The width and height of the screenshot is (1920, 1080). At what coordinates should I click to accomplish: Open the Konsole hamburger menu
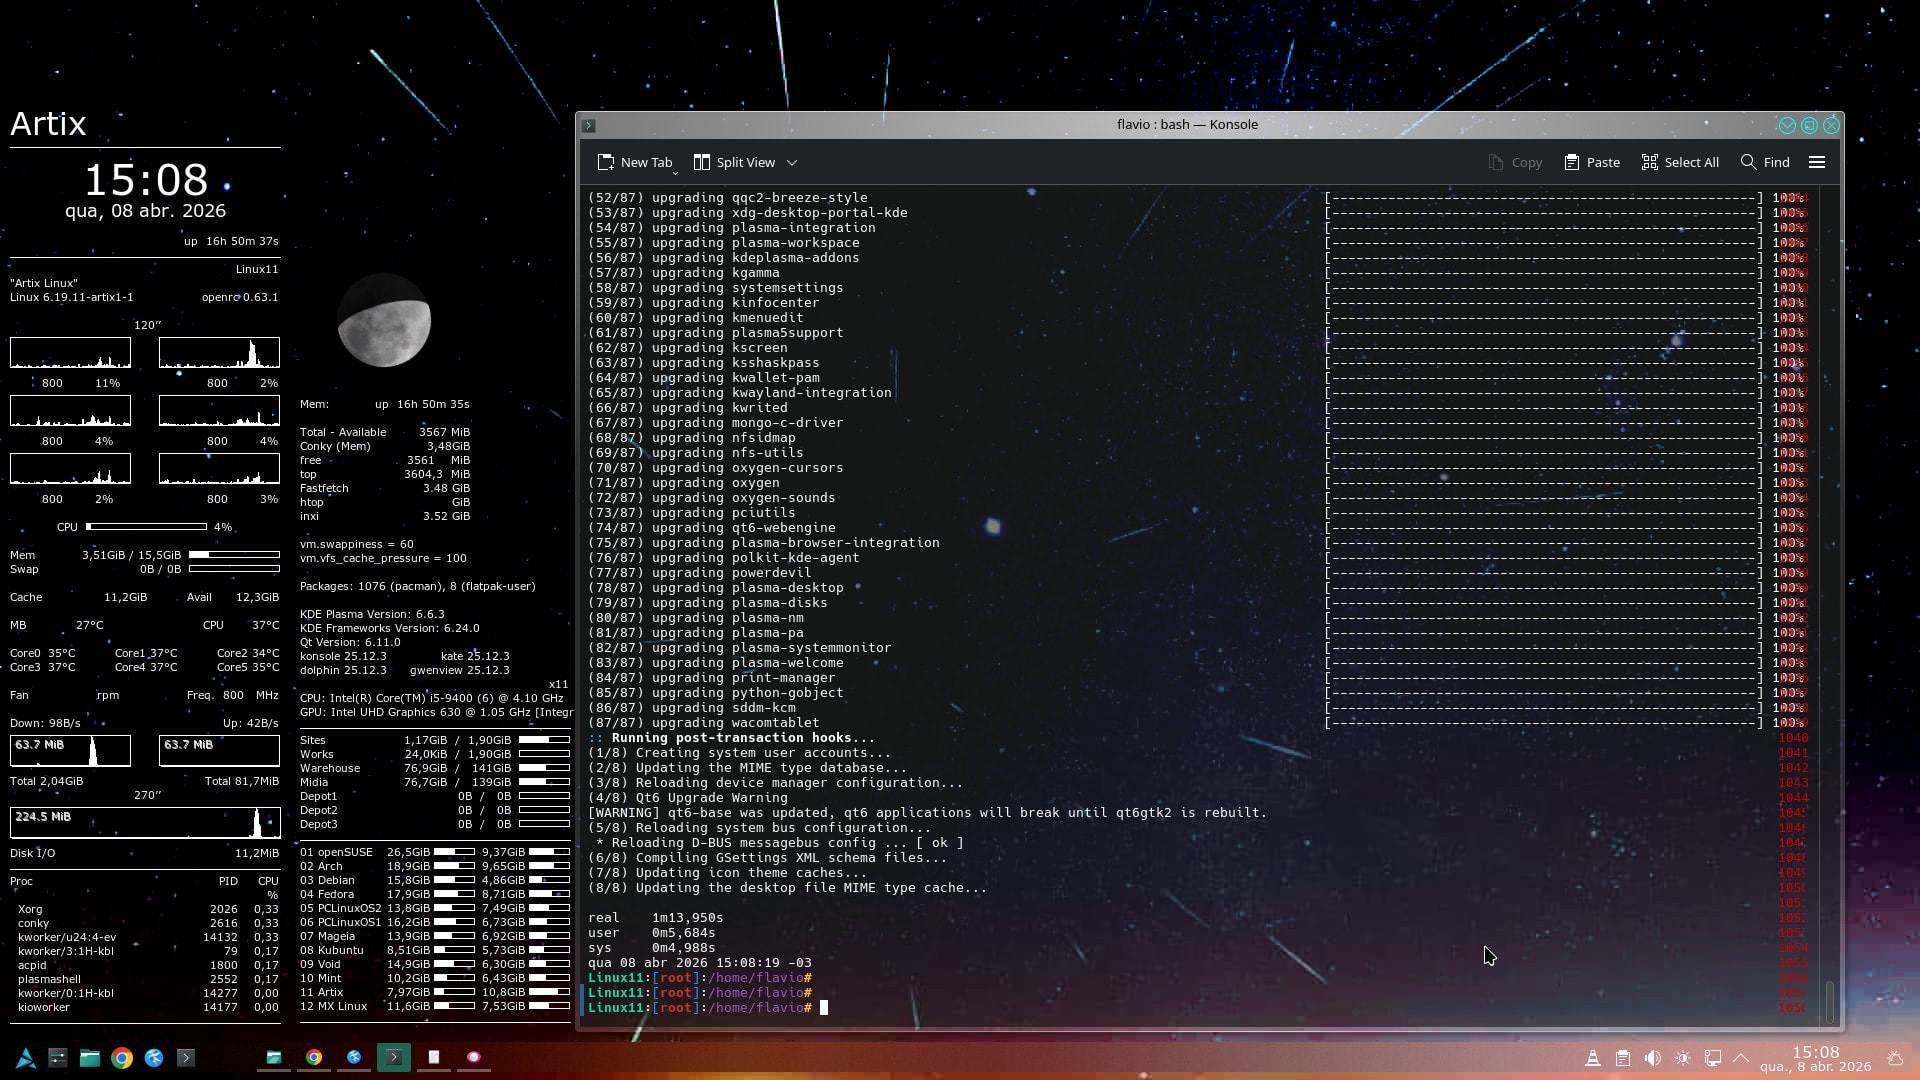coord(1817,162)
